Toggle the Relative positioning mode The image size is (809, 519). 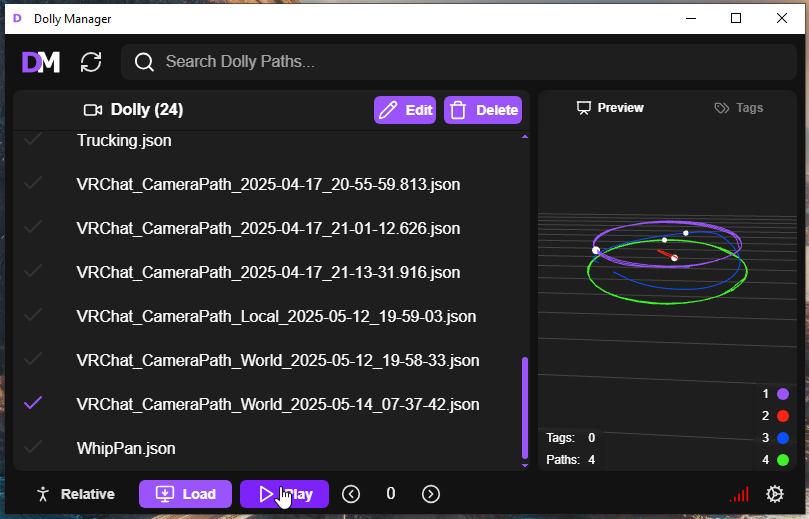click(74, 494)
